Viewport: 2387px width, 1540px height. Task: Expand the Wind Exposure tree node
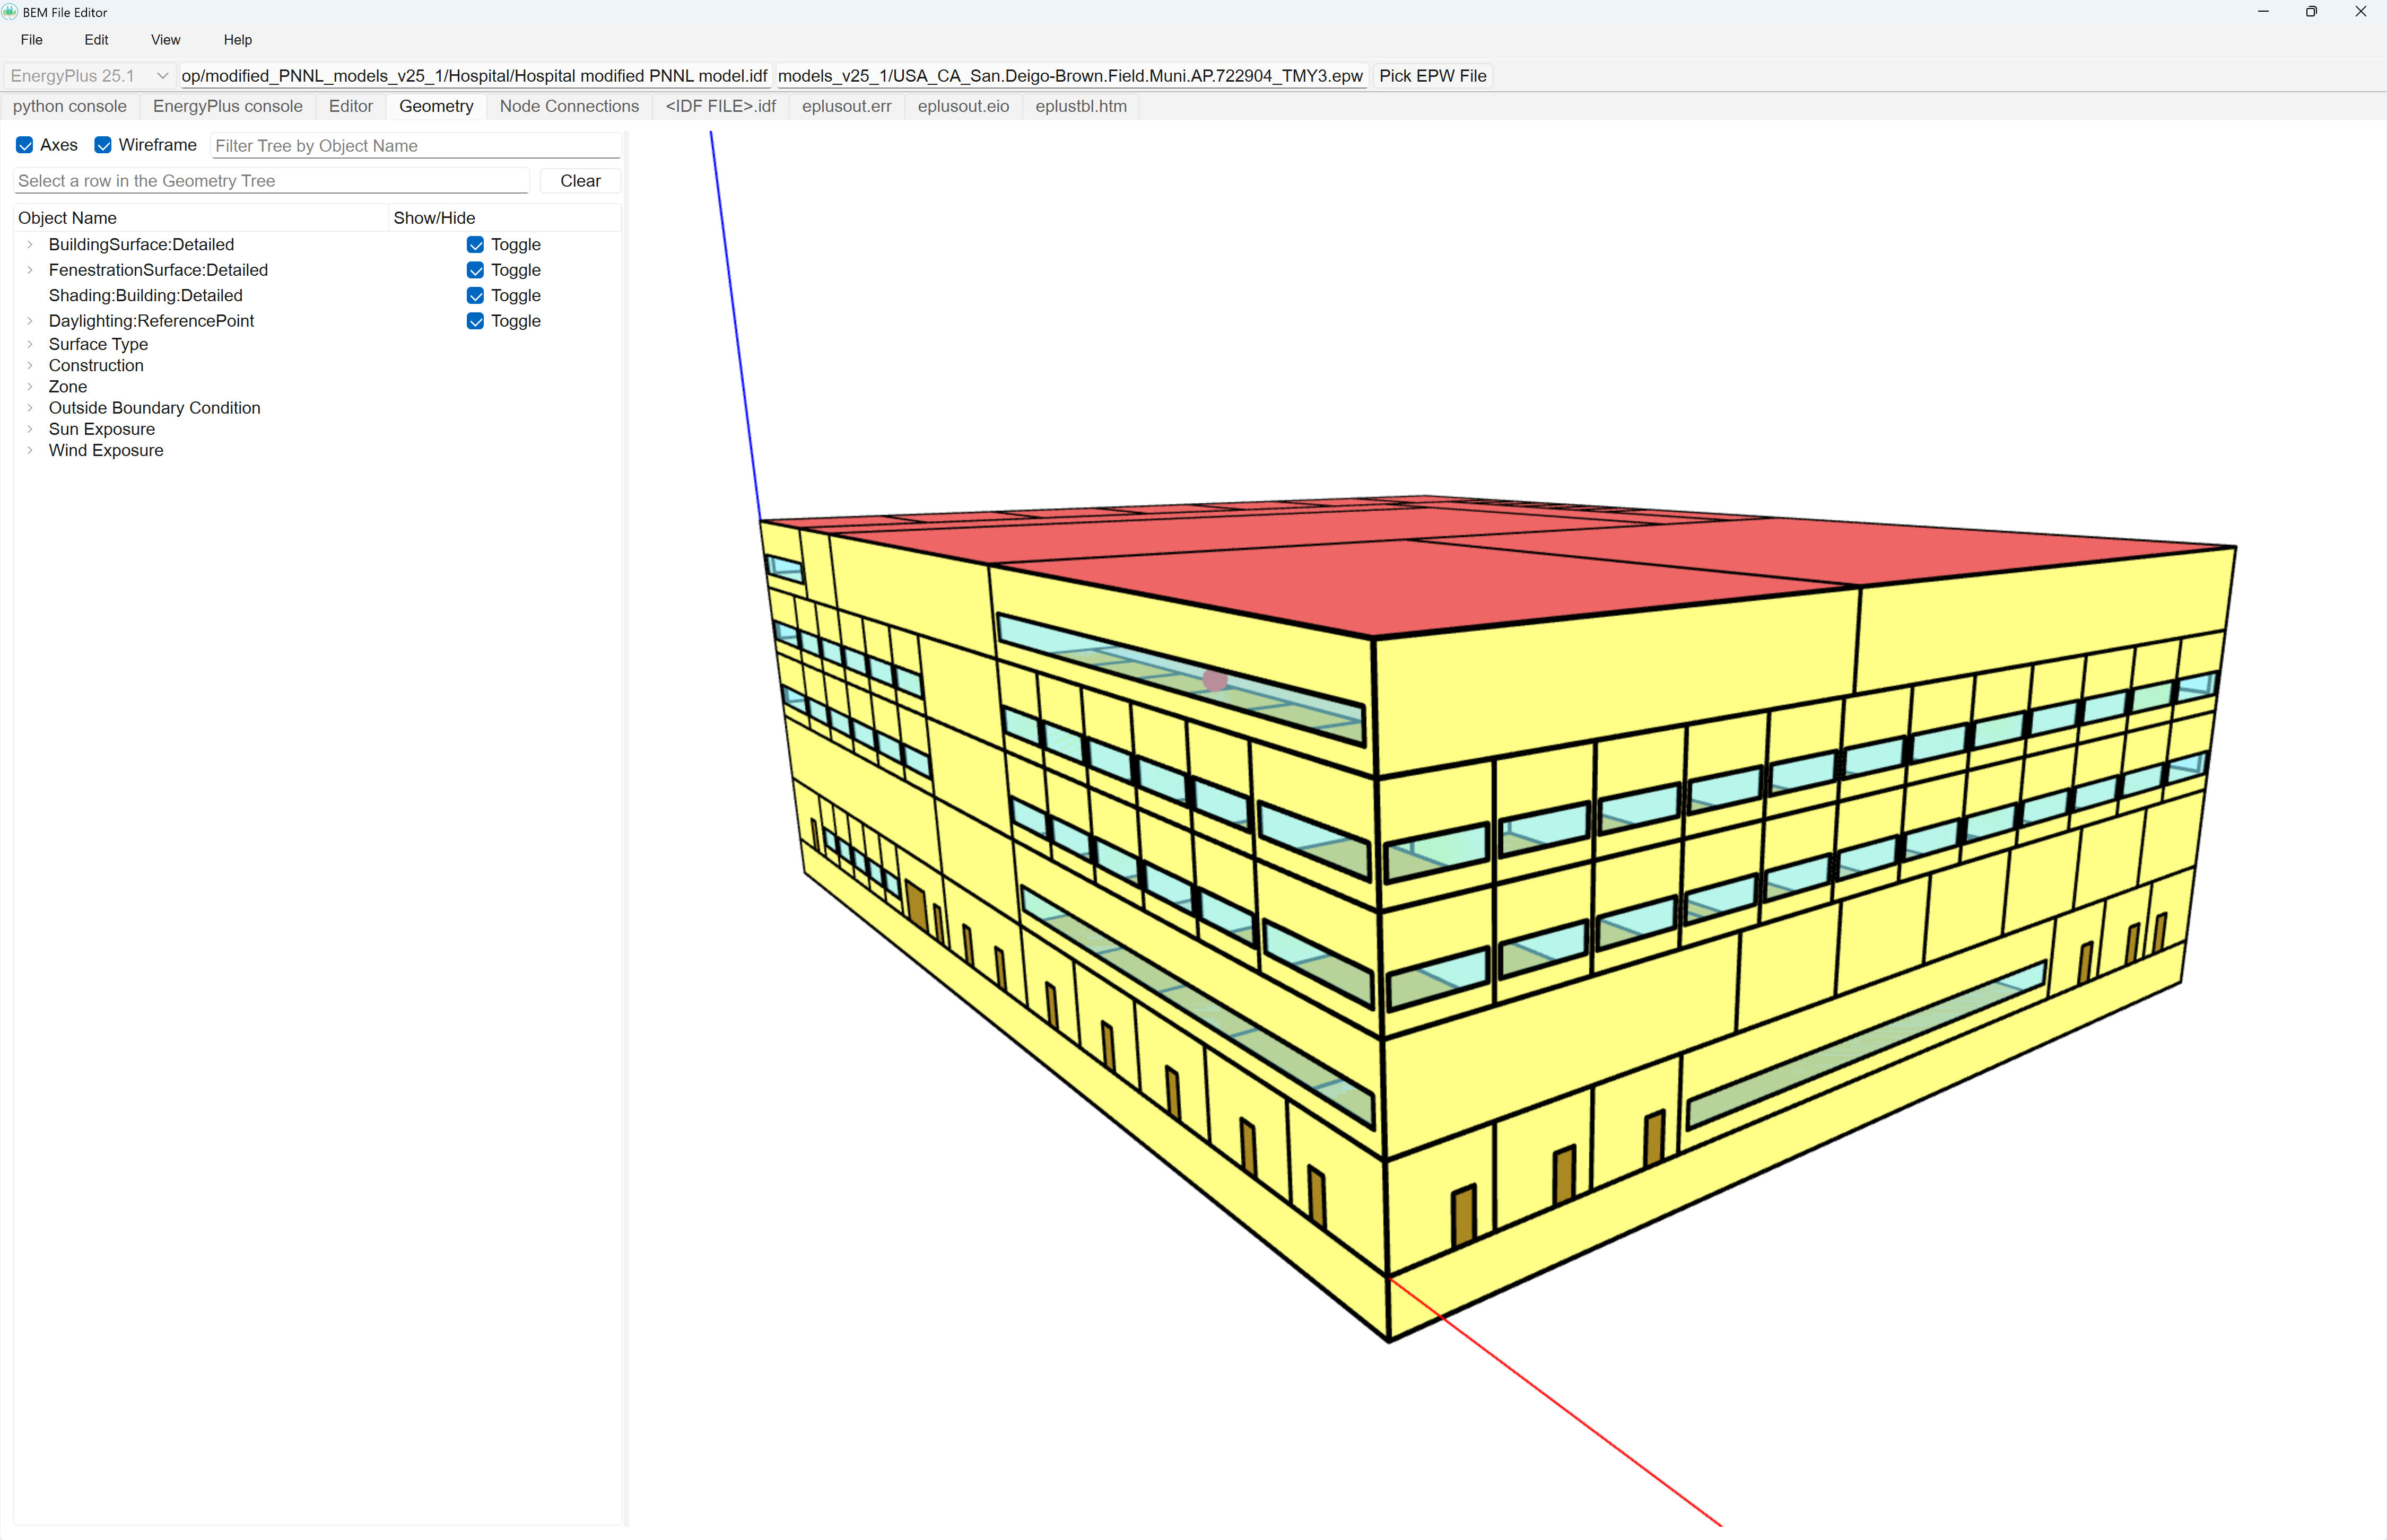click(x=30, y=450)
